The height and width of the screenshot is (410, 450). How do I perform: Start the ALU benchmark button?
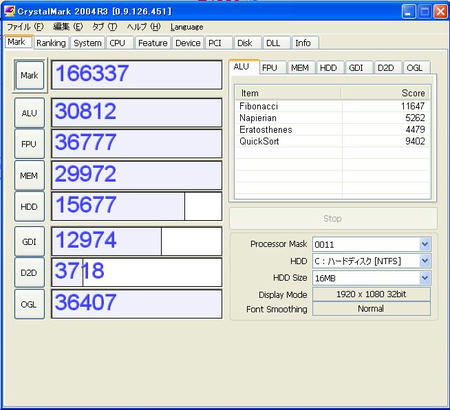[x=29, y=113]
